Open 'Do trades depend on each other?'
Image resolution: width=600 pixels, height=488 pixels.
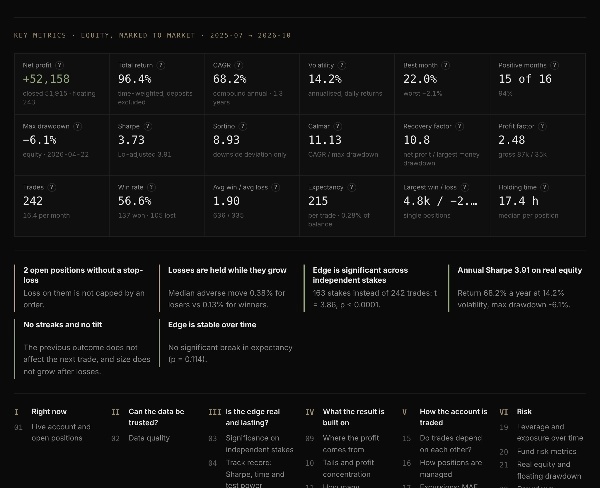pos(450,444)
